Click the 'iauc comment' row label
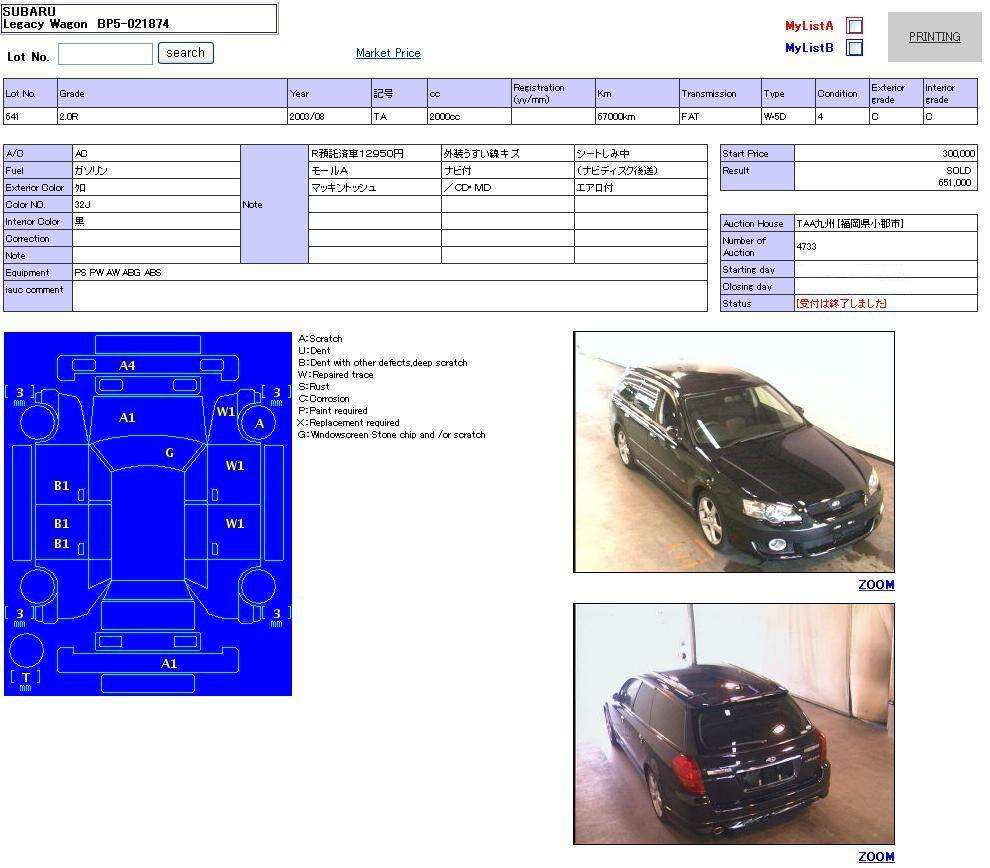Viewport: 990px width, 868px height. coord(38,296)
